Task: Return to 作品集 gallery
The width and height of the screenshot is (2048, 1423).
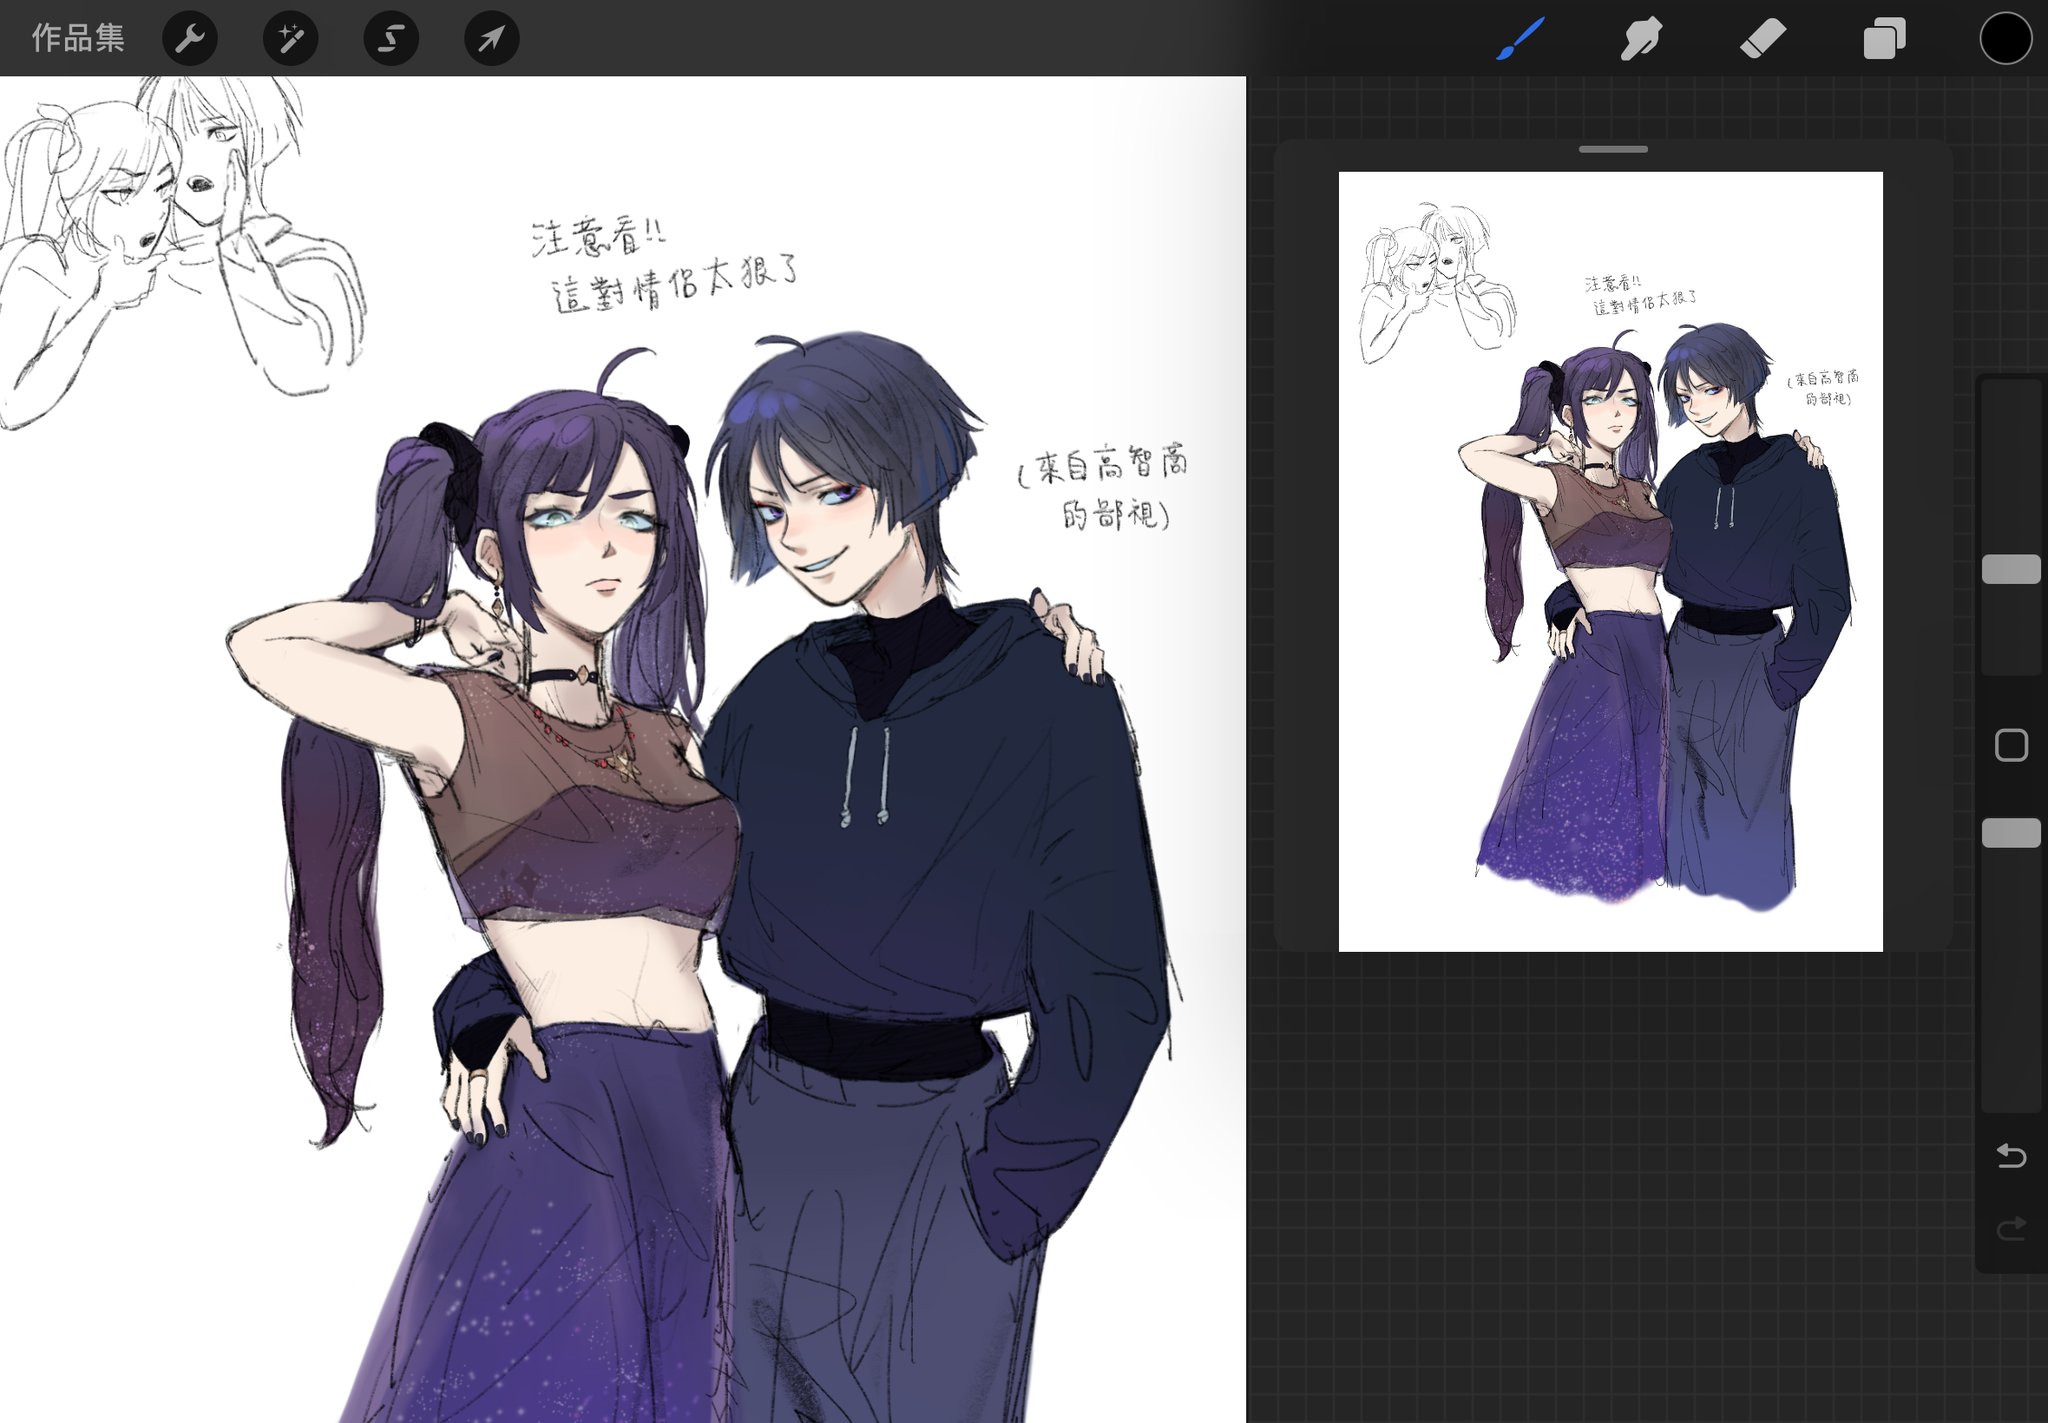Action: tap(78, 39)
